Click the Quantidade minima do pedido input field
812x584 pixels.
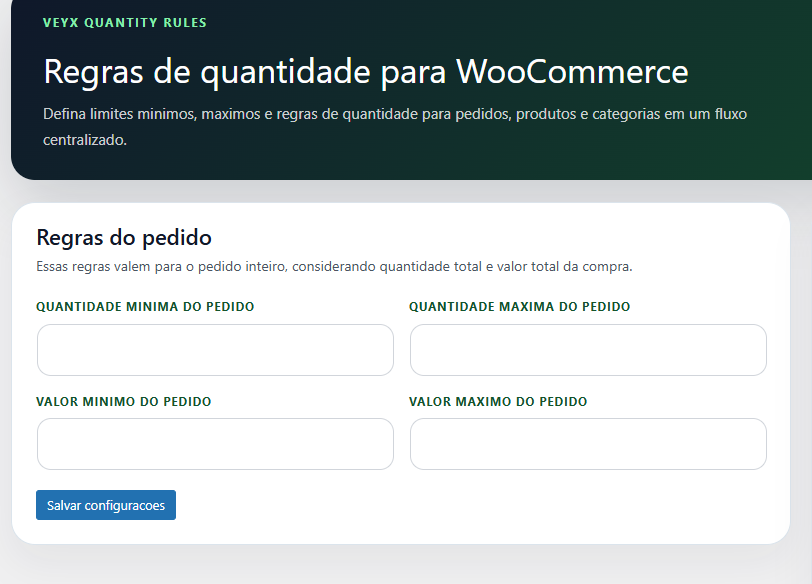(215, 350)
